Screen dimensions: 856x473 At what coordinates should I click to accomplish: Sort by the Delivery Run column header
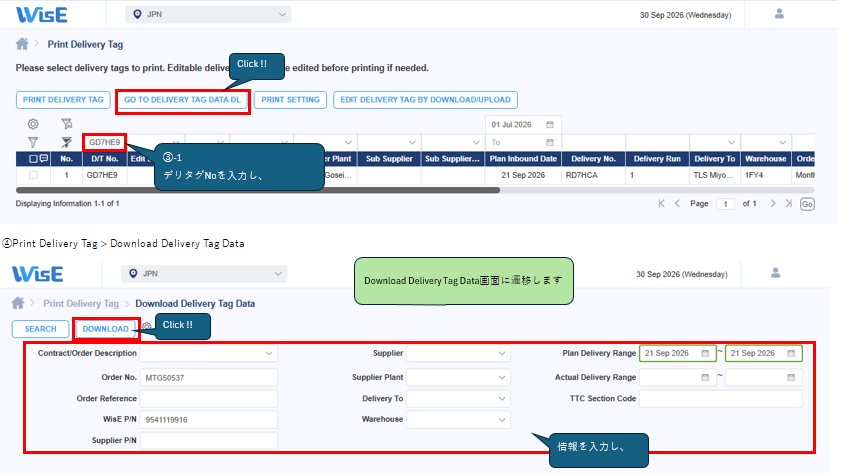[657, 159]
